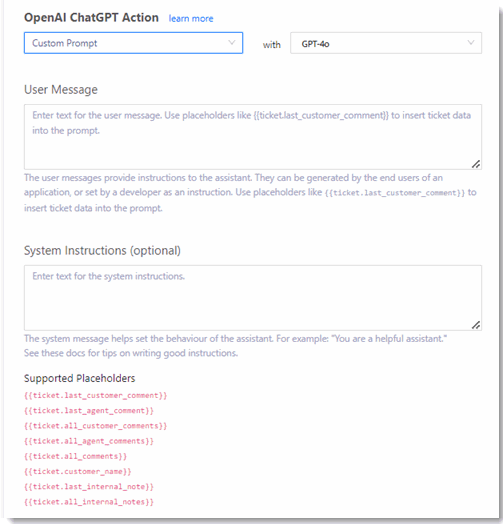Click the 'See these docs' tips text
The height and width of the screenshot is (524, 503).
coord(131,353)
